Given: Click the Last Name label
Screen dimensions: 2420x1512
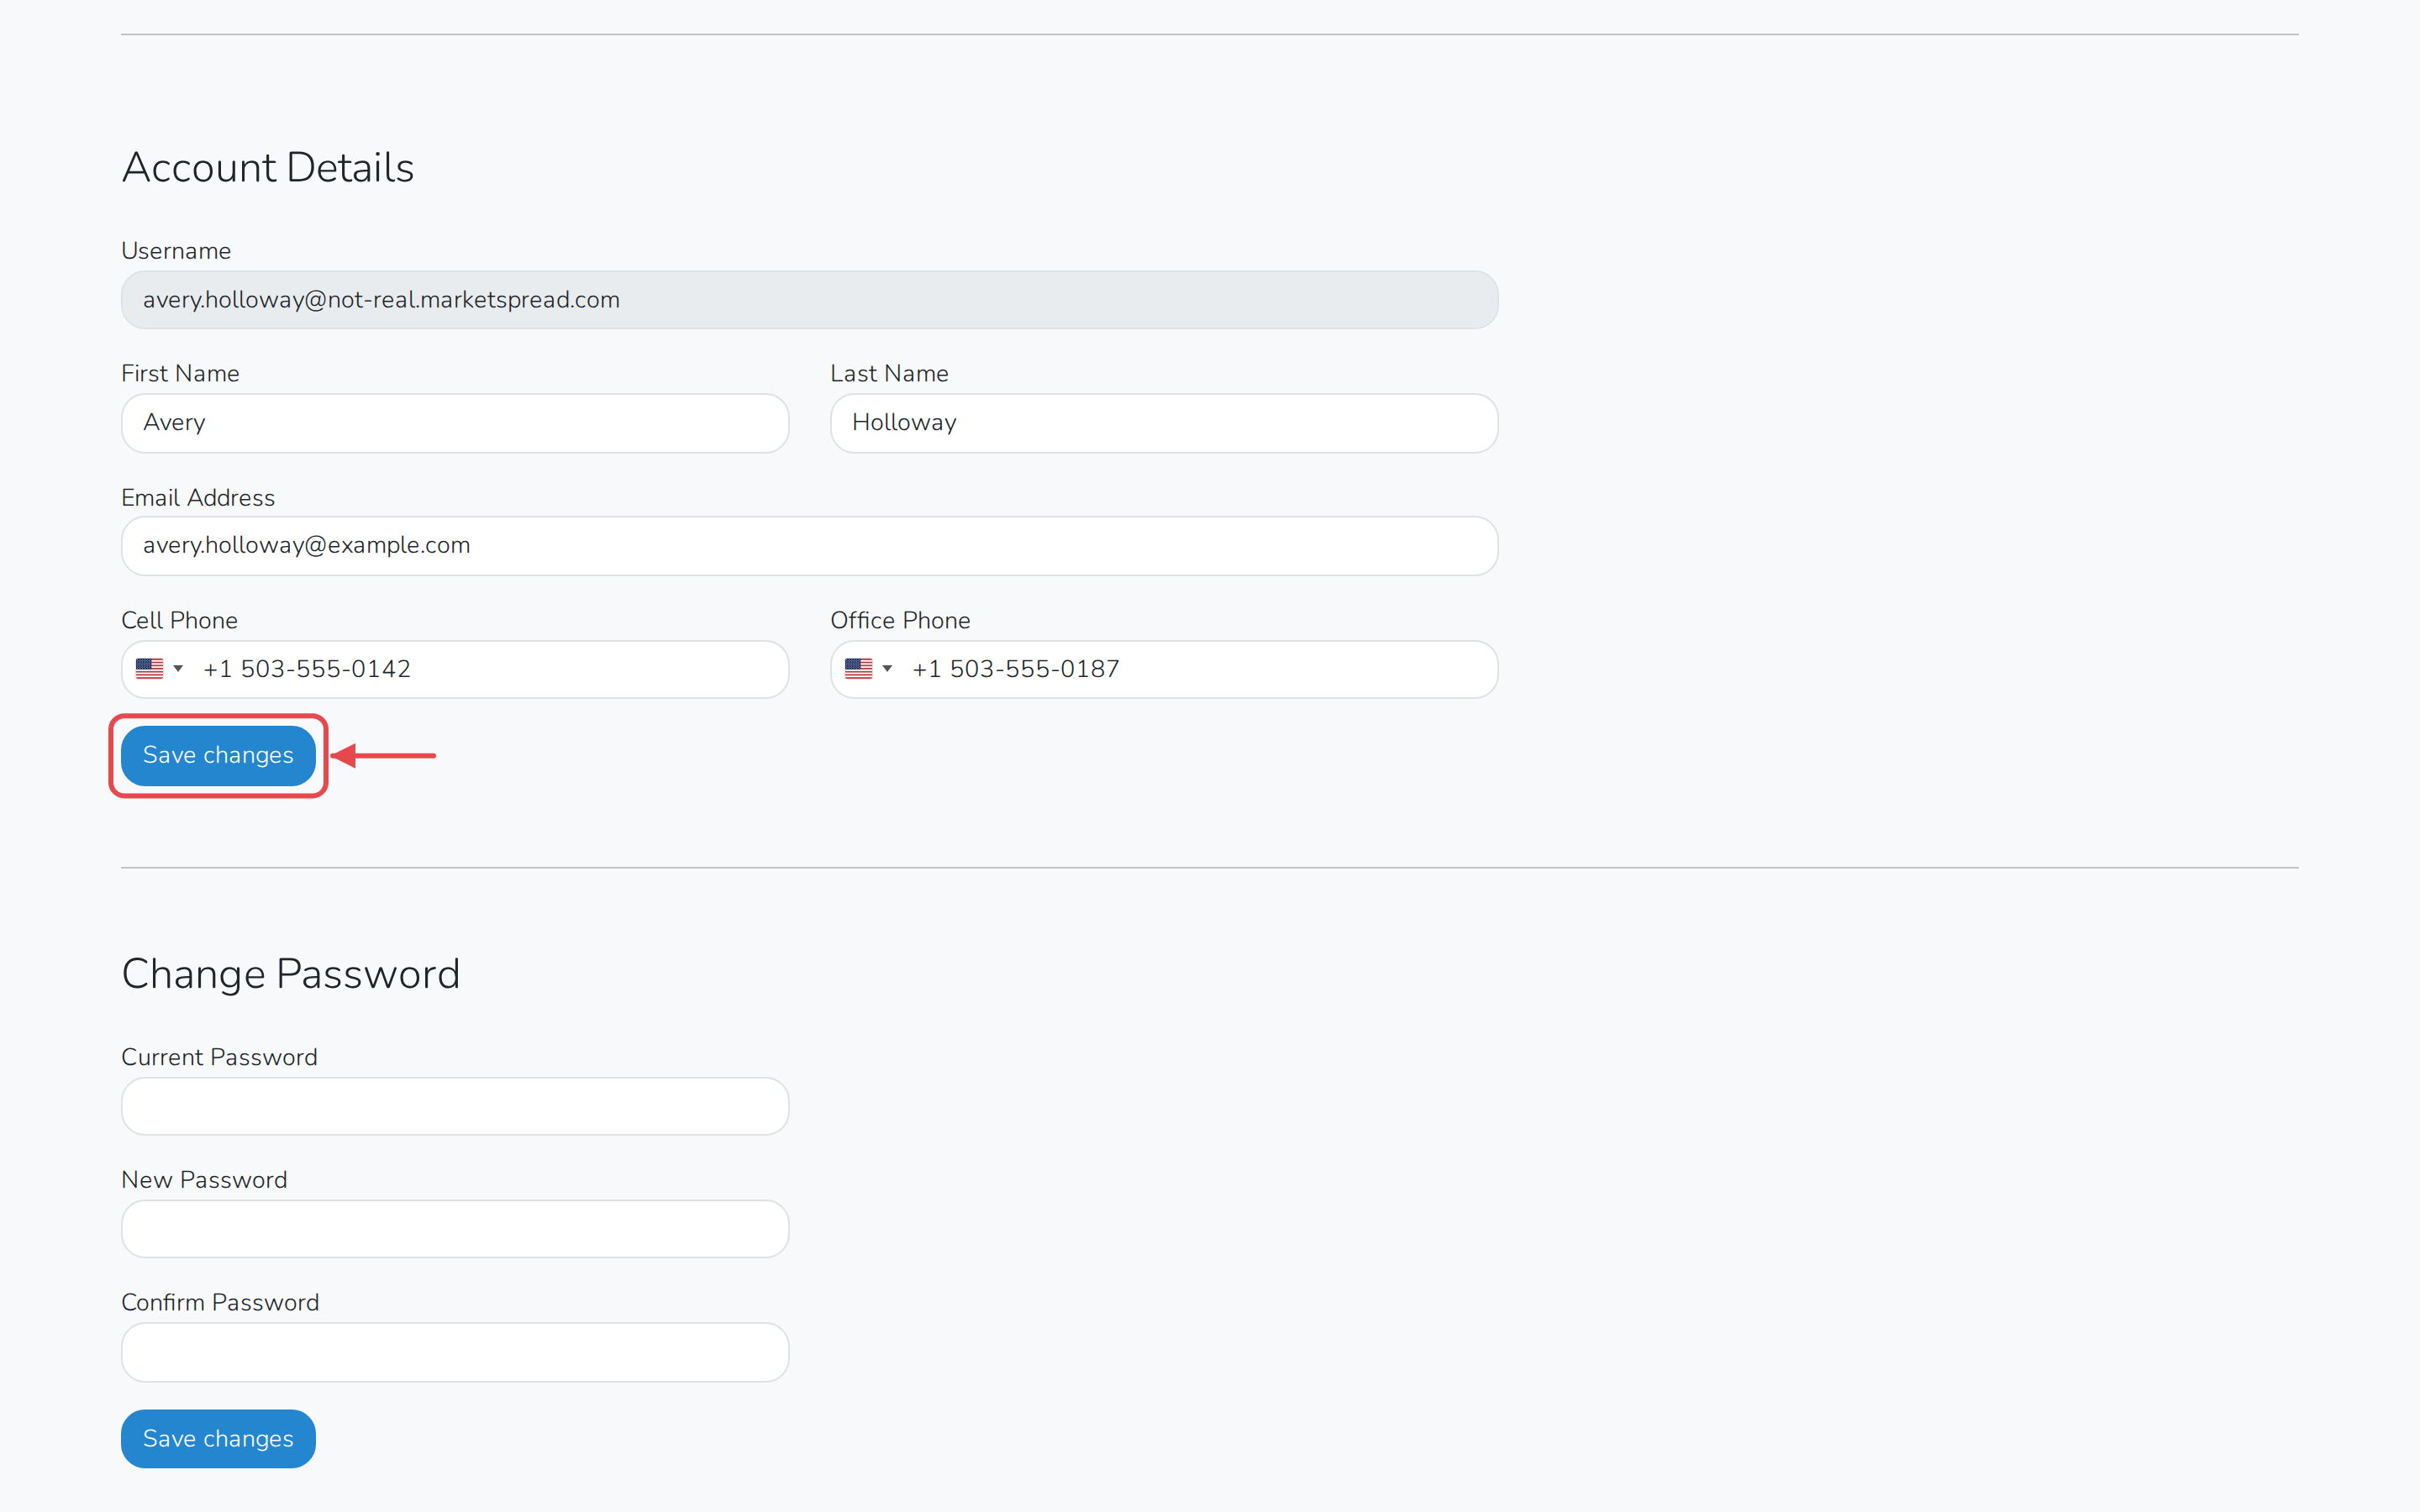Looking at the screenshot, I should (x=889, y=373).
